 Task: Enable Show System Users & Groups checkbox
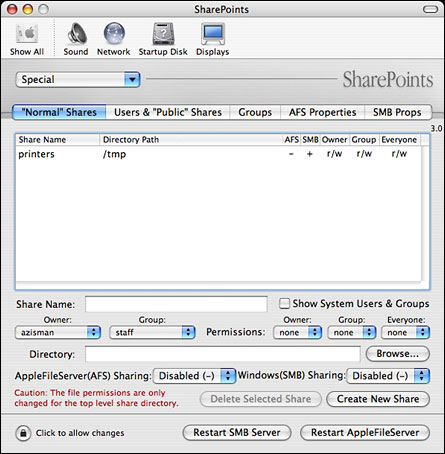[284, 304]
